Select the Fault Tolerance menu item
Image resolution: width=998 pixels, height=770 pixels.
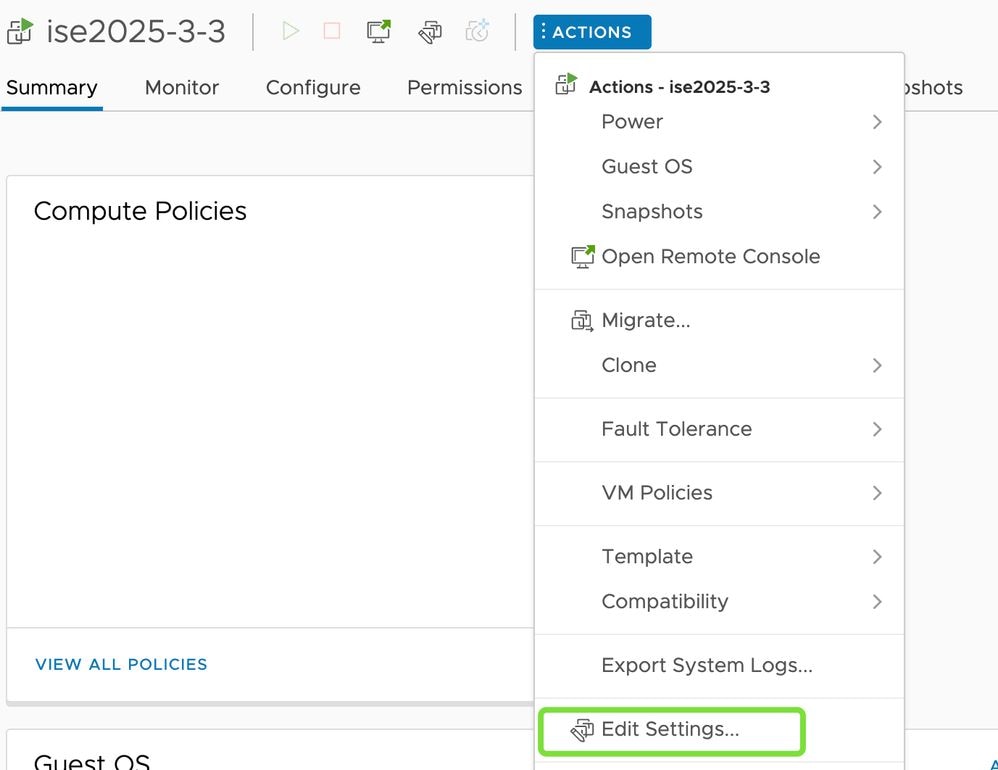tap(676, 429)
